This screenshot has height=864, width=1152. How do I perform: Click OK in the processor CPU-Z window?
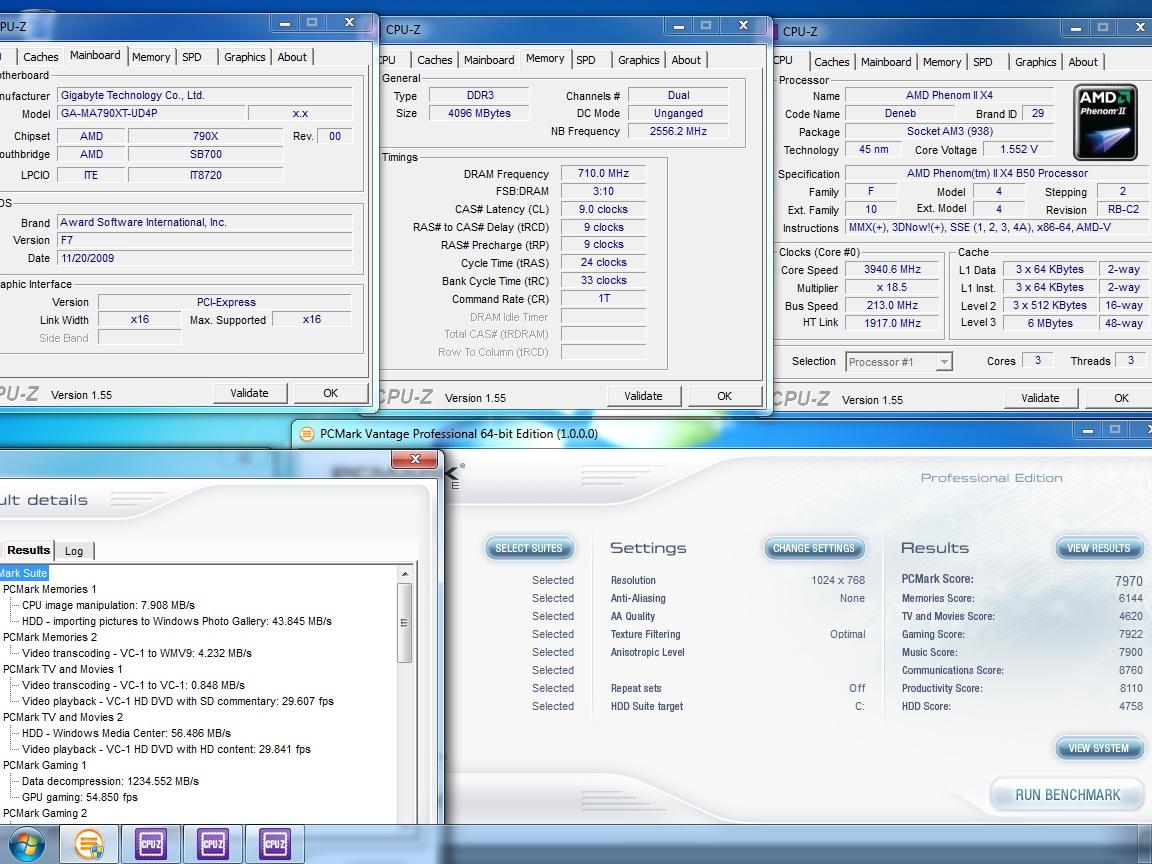[1121, 398]
